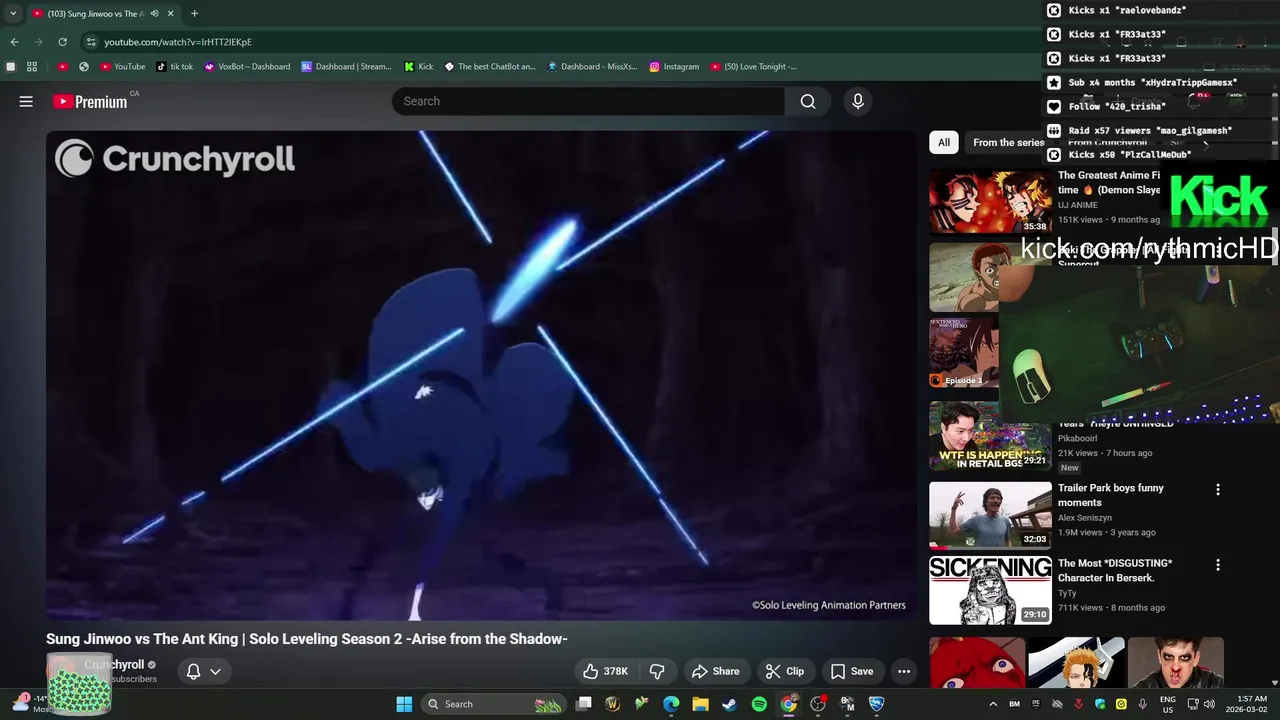Open Microsoft Edge from taskbar

point(671,704)
